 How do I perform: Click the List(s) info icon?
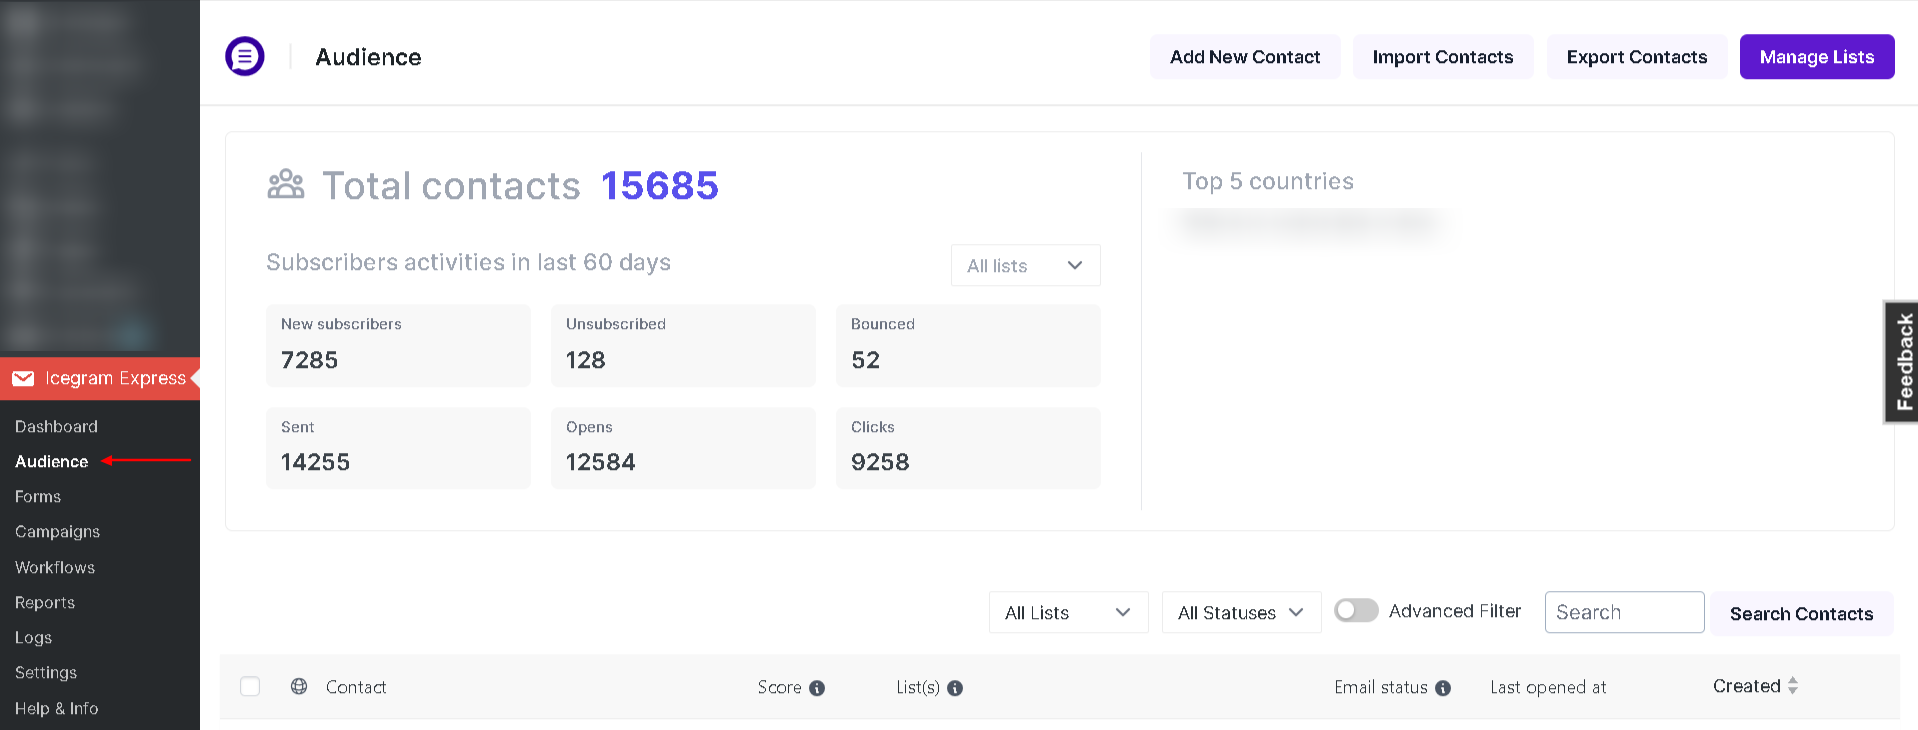click(x=955, y=688)
